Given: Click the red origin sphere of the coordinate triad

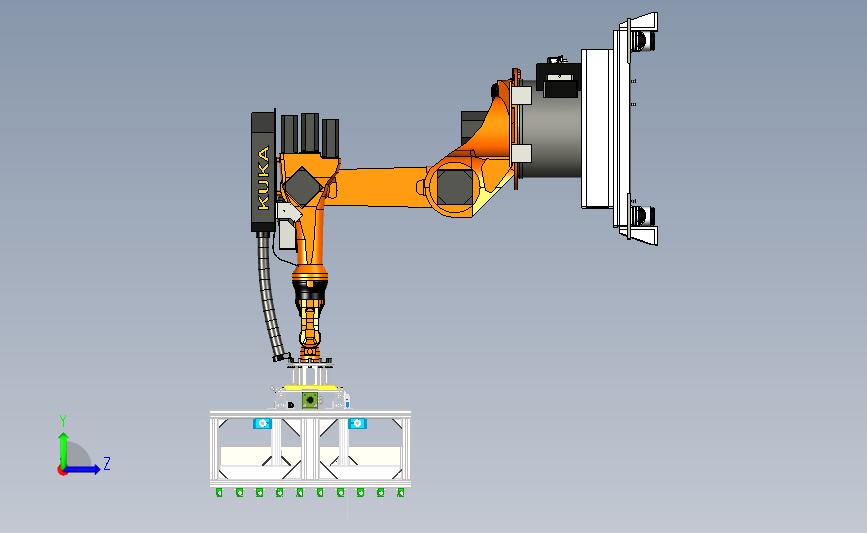Looking at the screenshot, I should point(62,470).
